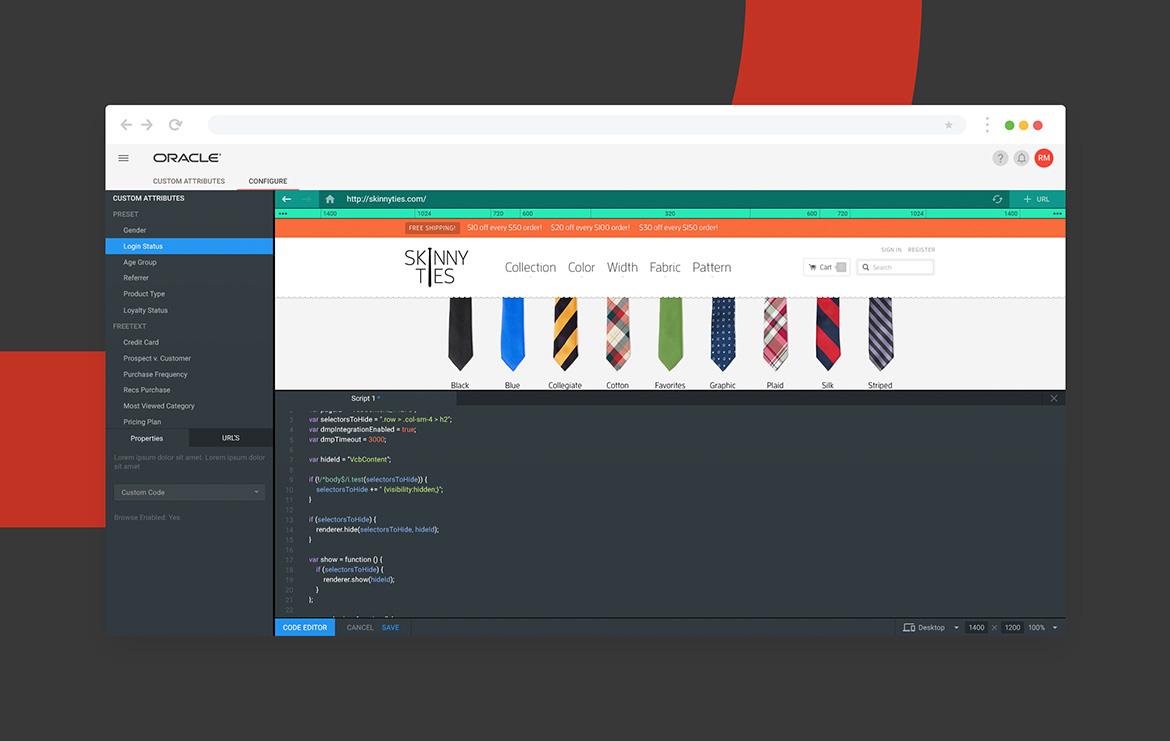
Task: Switch to the Custom Attributes tab
Action: (x=189, y=181)
